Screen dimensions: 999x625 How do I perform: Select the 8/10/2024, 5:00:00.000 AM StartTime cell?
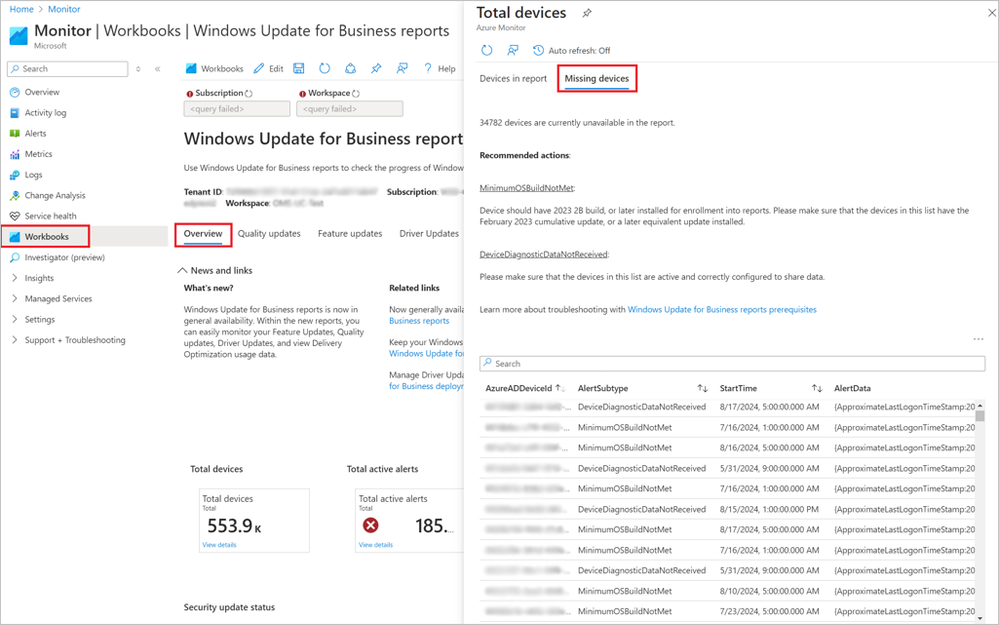(770, 591)
